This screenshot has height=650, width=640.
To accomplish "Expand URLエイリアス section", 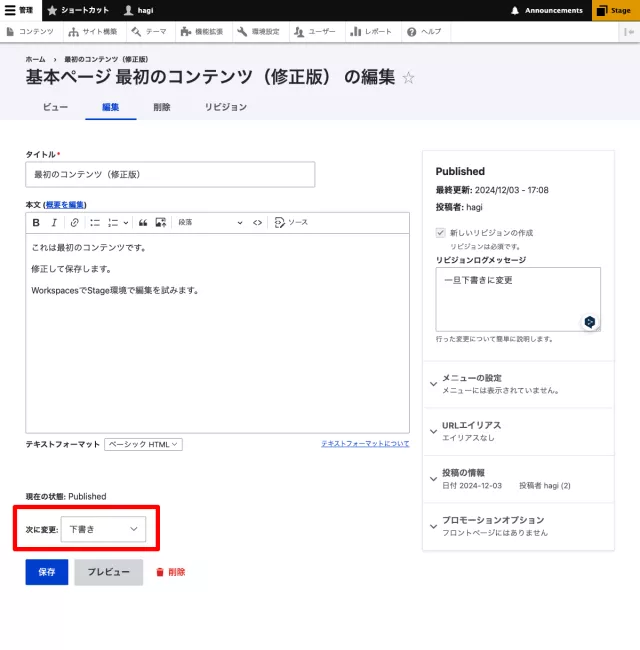I will pyautogui.click(x=519, y=431).
